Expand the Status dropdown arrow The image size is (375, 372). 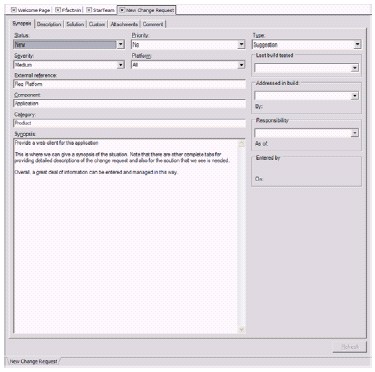(x=121, y=44)
